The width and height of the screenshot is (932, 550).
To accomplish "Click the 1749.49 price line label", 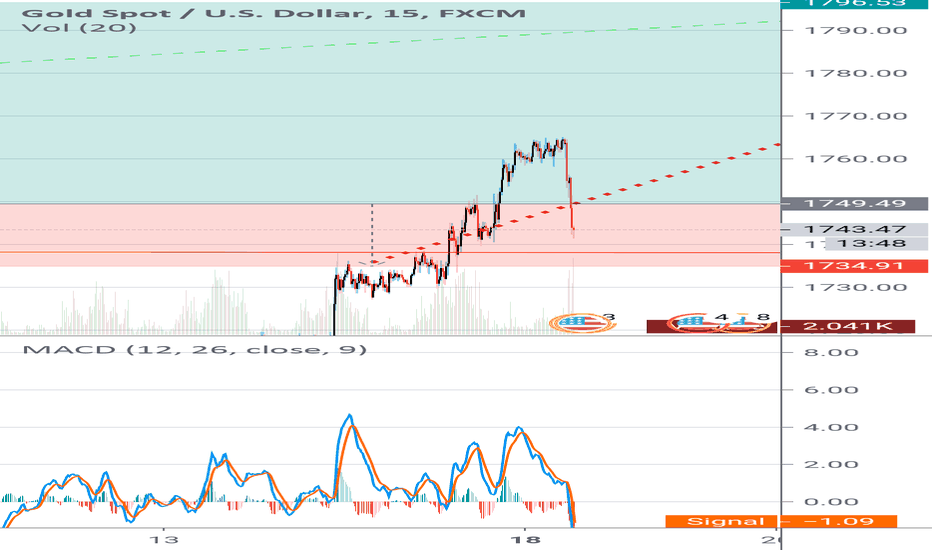I will coord(855,203).
